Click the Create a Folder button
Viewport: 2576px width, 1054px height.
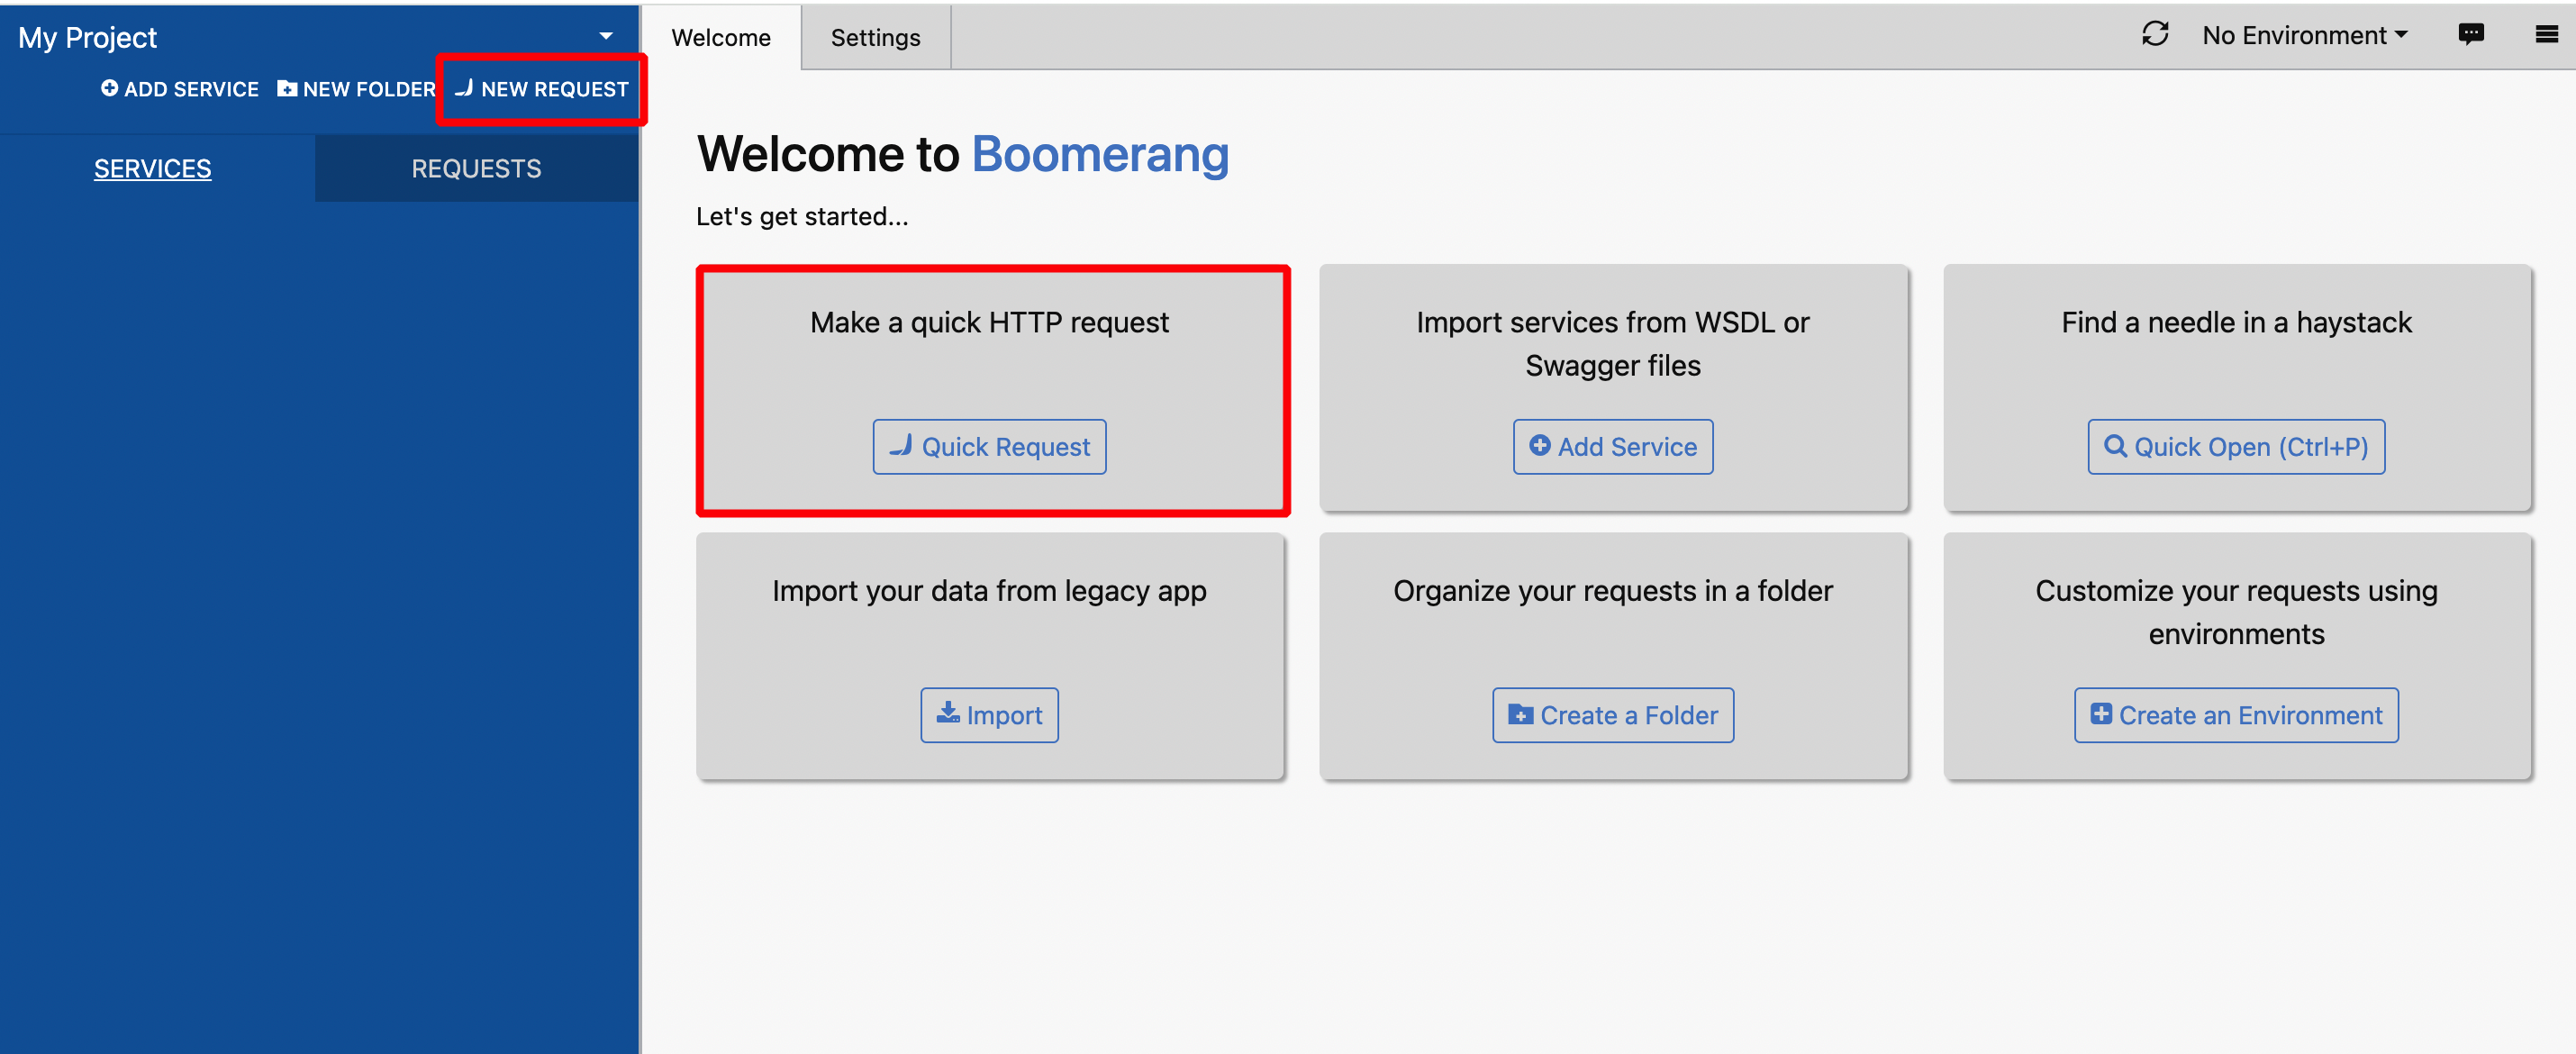click(x=1613, y=713)
